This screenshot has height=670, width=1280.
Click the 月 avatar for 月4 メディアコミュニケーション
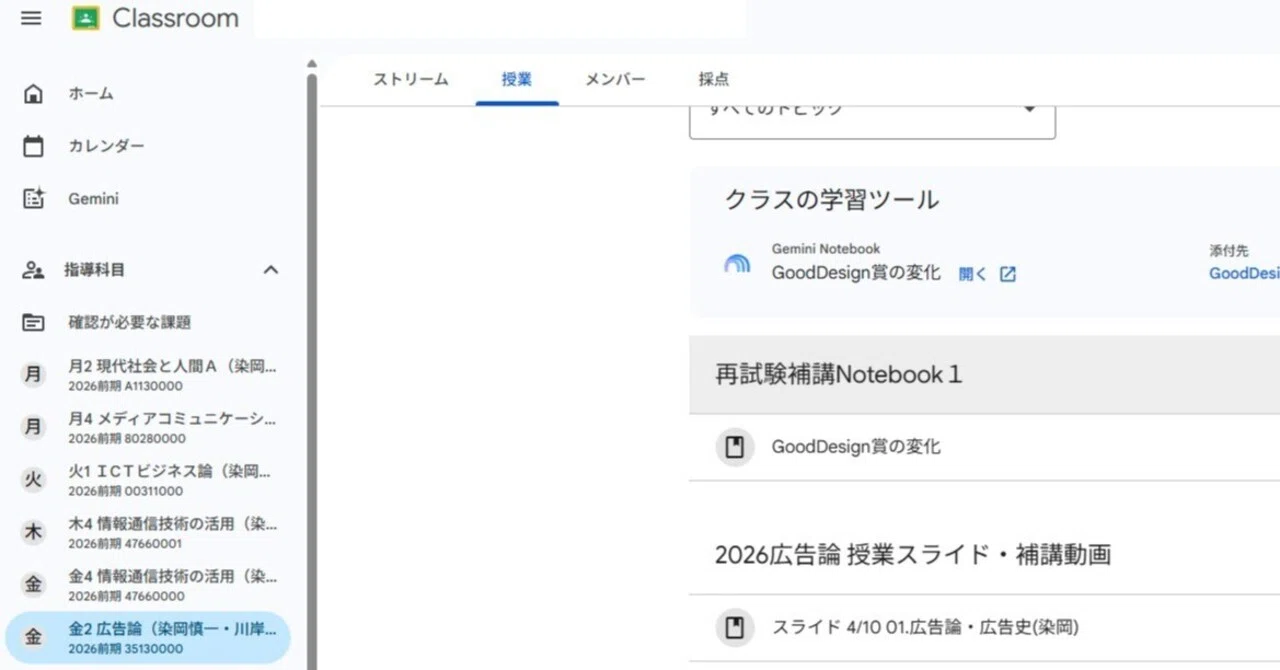pyautogui.click(x=33, y=427)
